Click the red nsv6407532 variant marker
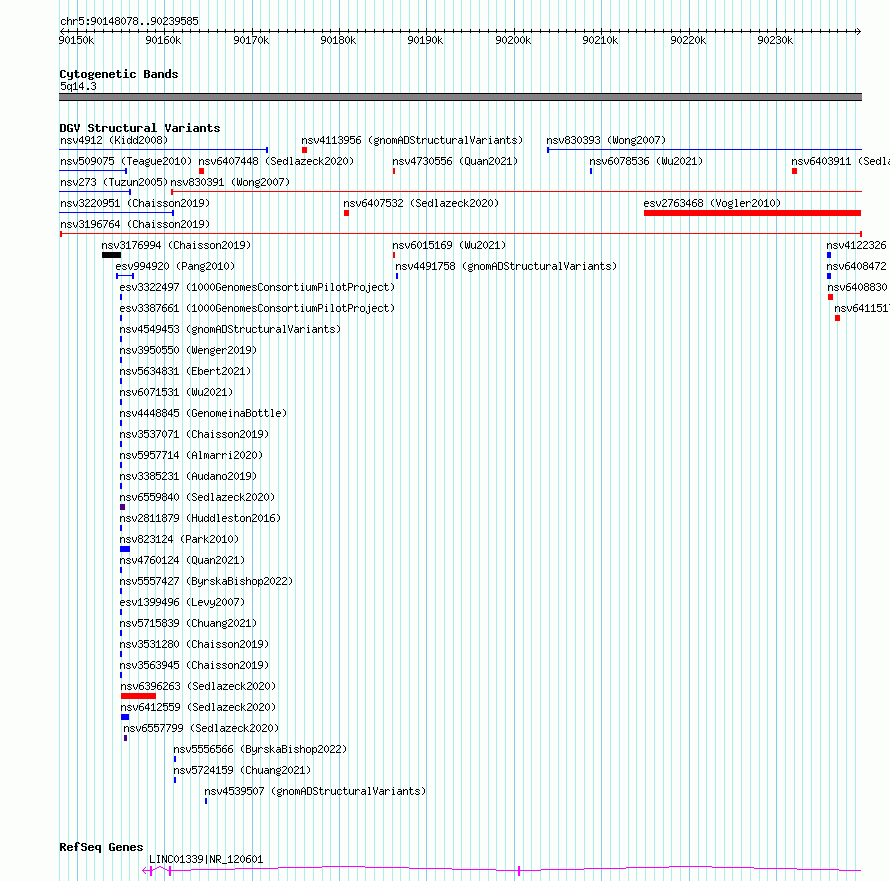The height and width of the screenshot is (881, 890). click(x=346, y=213)
